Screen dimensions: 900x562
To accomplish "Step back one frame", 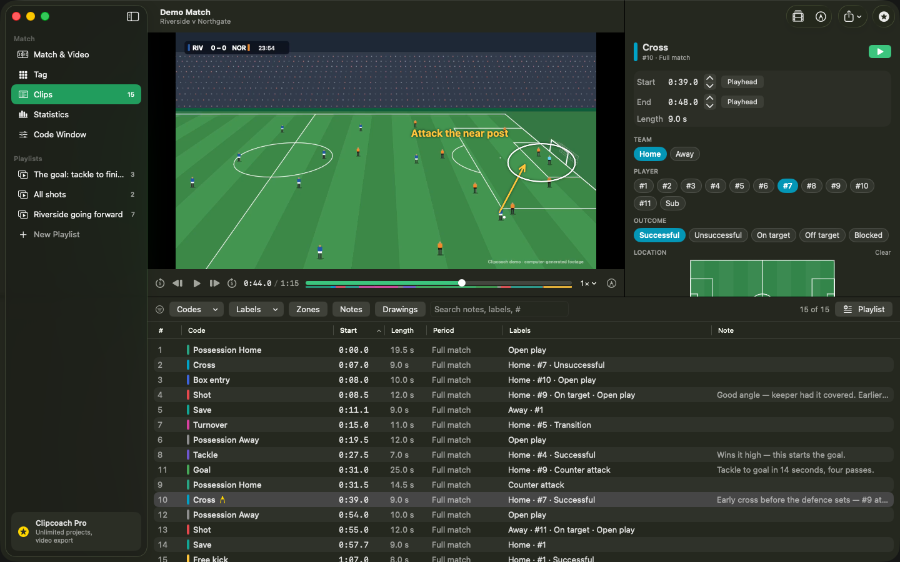I will (x=178, y=284).
